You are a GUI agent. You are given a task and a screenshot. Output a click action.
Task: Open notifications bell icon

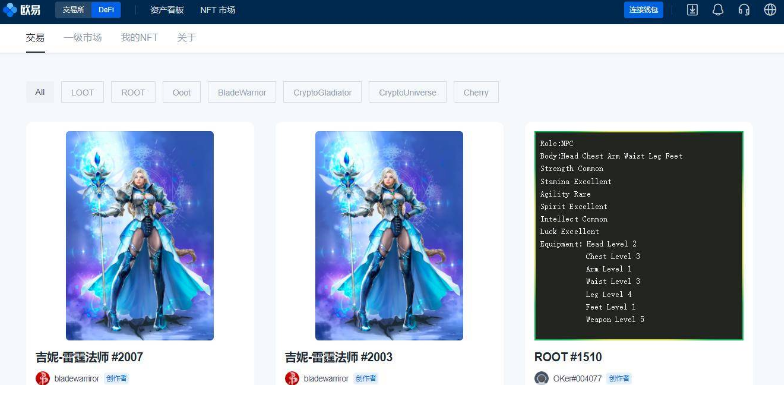[718, 10]
